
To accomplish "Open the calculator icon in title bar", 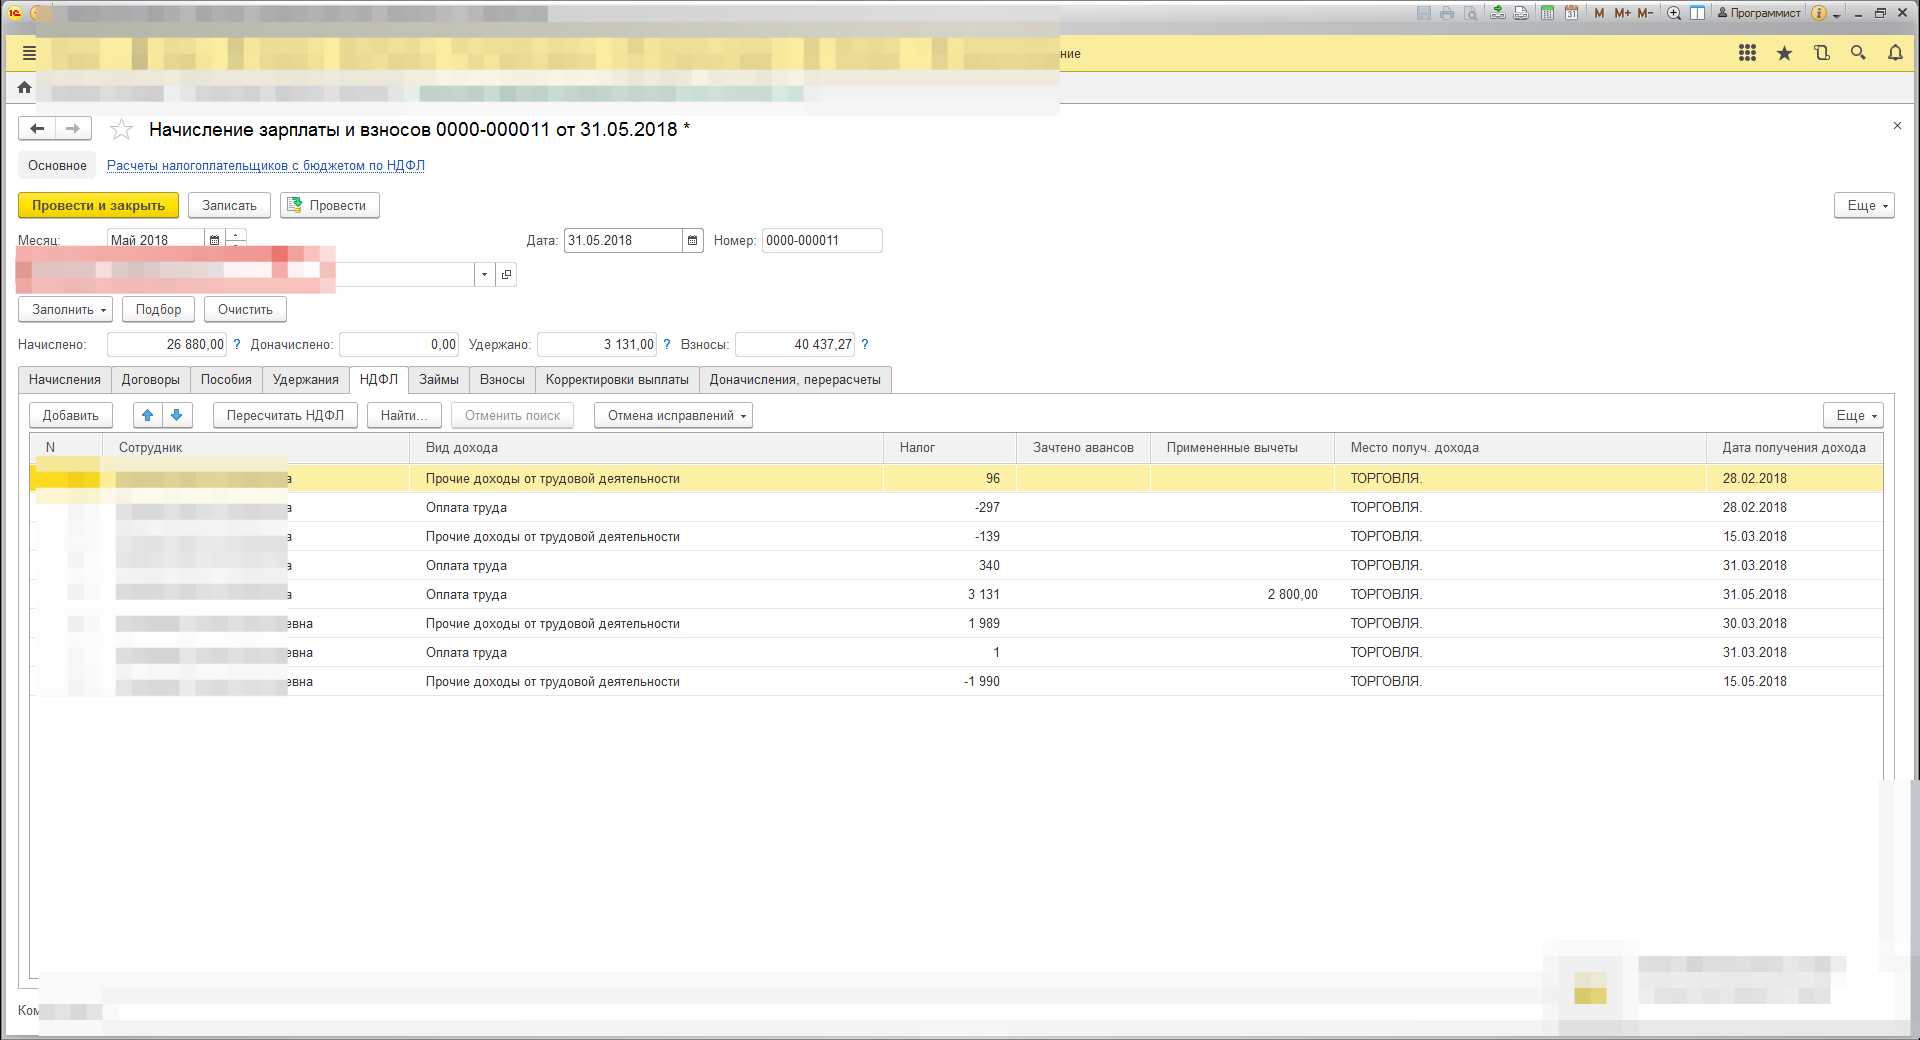I will click(x=1547, y=13).
